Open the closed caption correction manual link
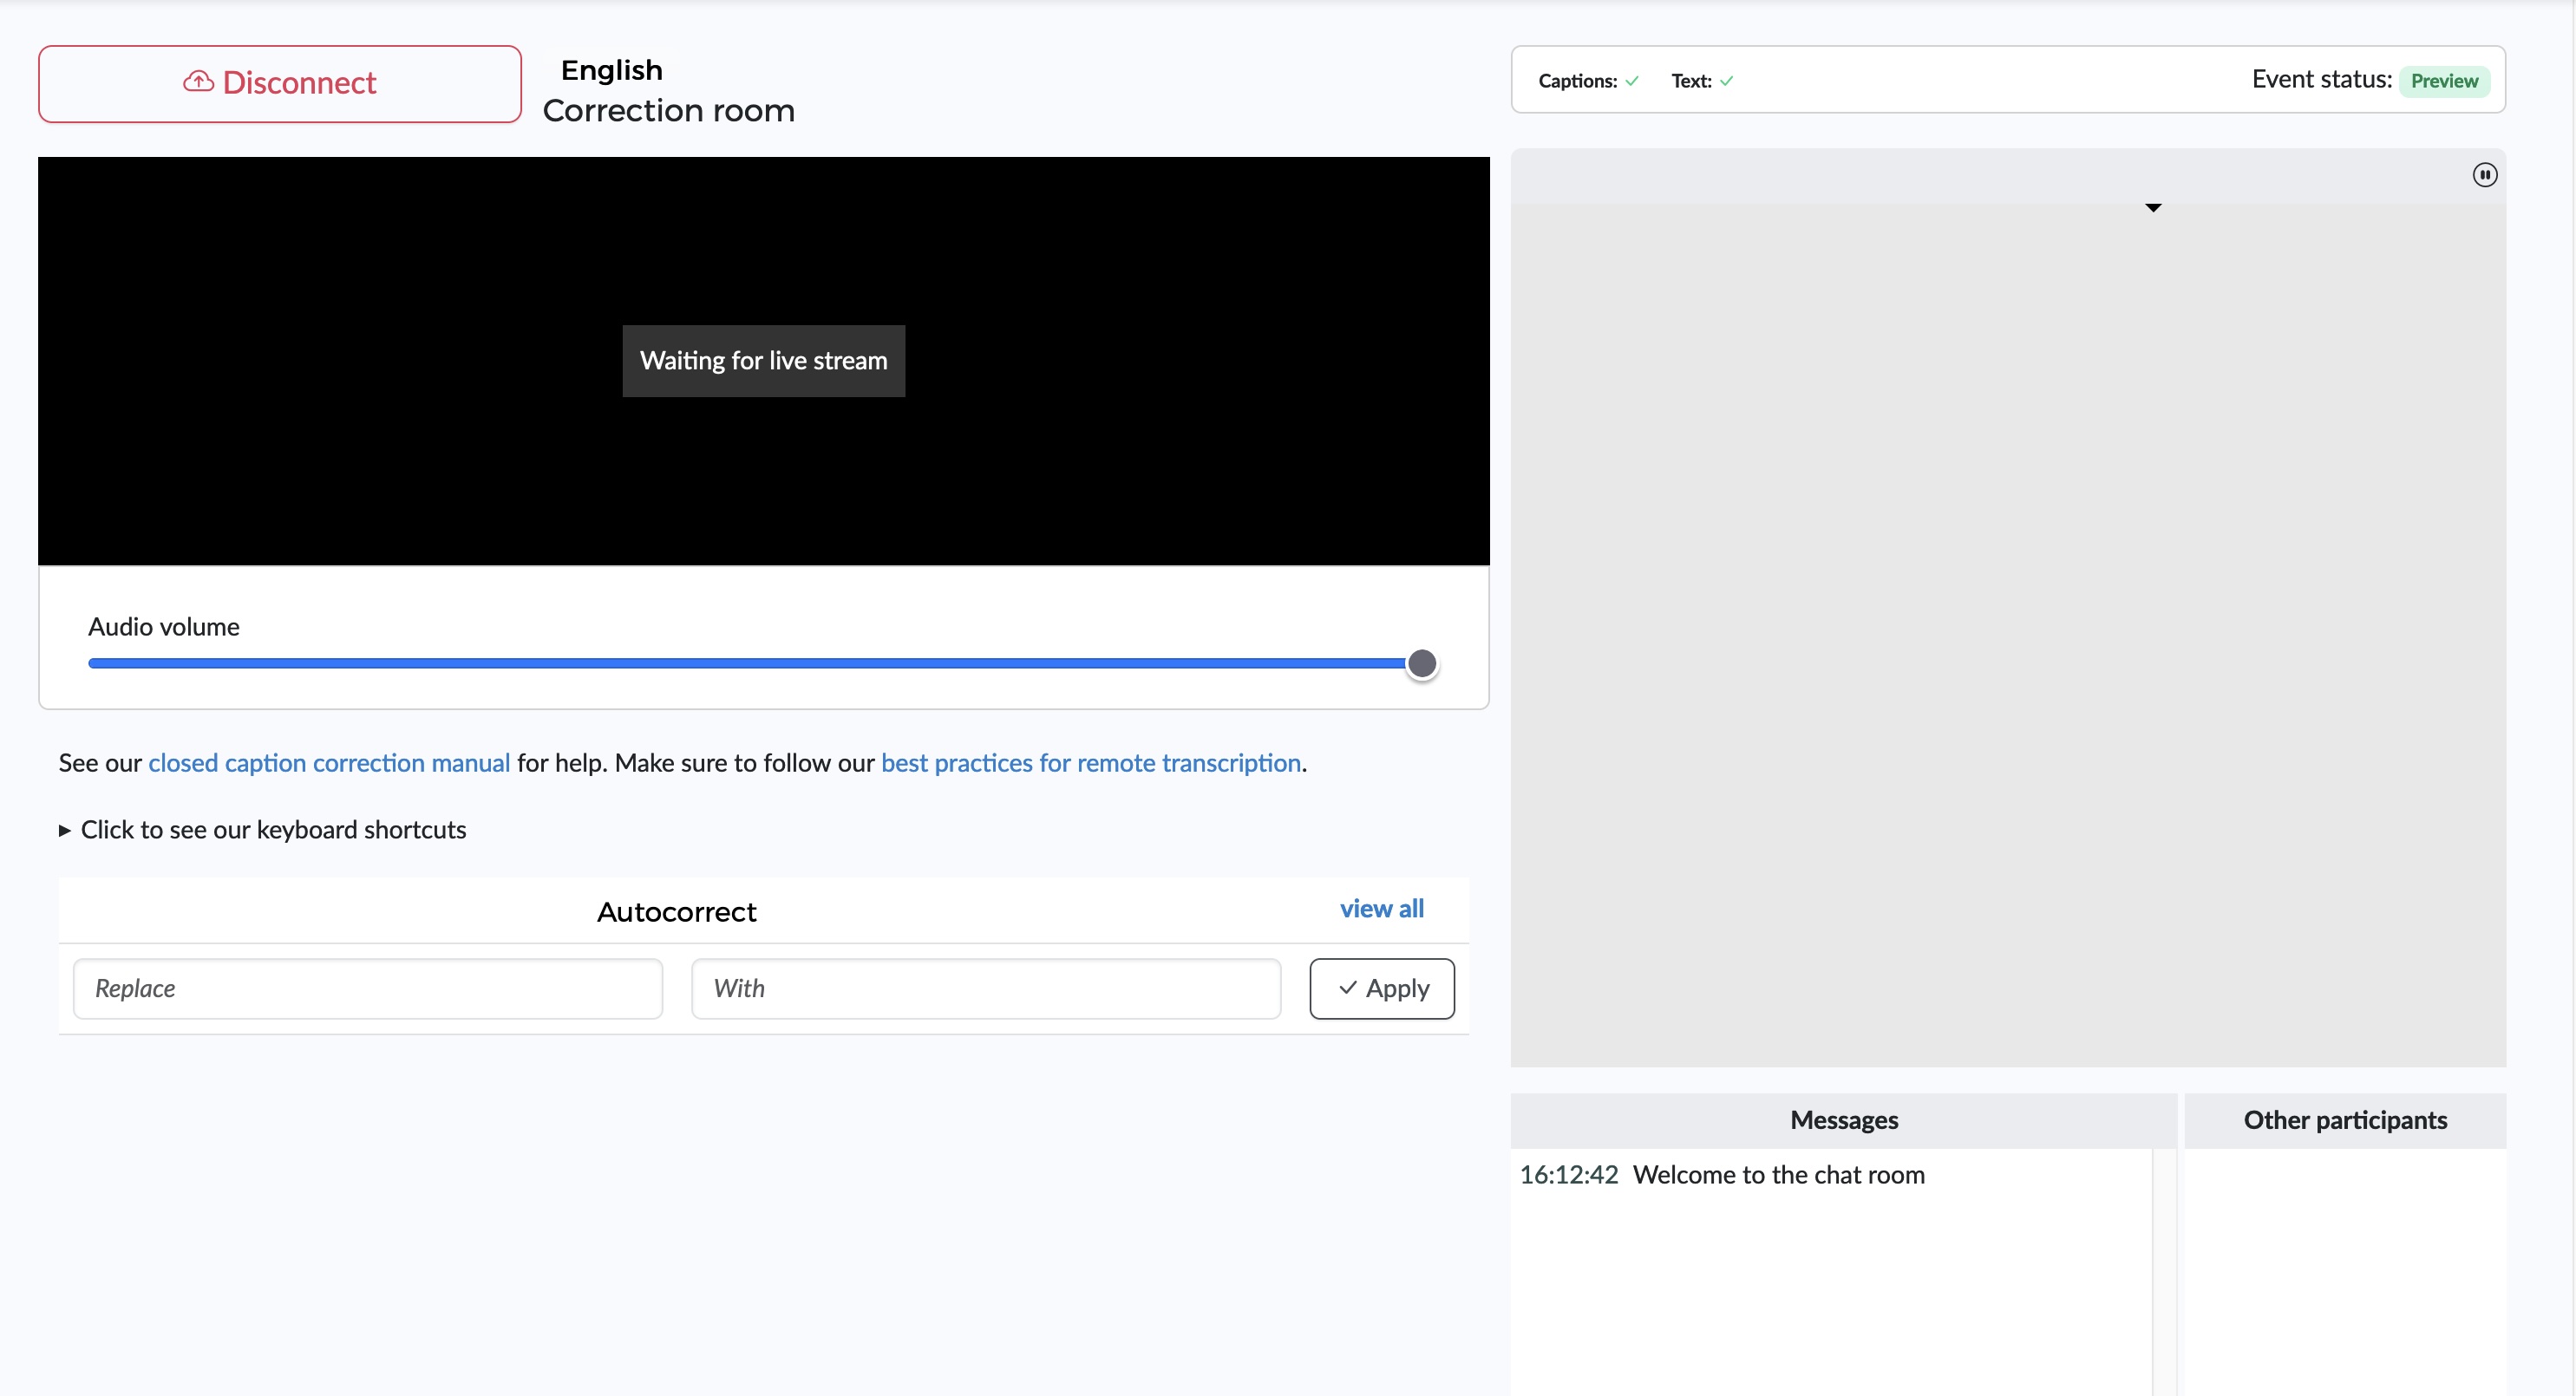2576x1396 pixels. tap(329, 763)
